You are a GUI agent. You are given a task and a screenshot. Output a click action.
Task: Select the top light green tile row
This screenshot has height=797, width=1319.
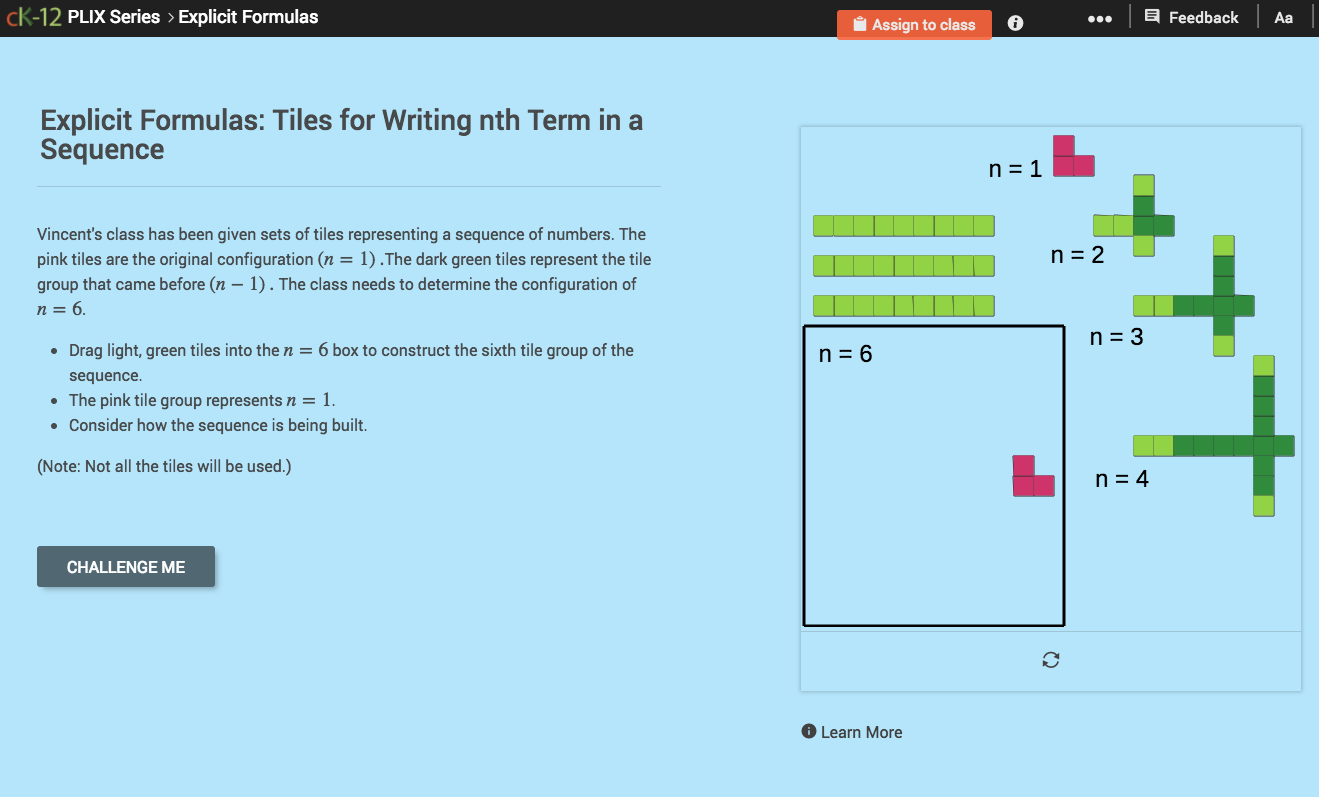click(x=903, y=226)
